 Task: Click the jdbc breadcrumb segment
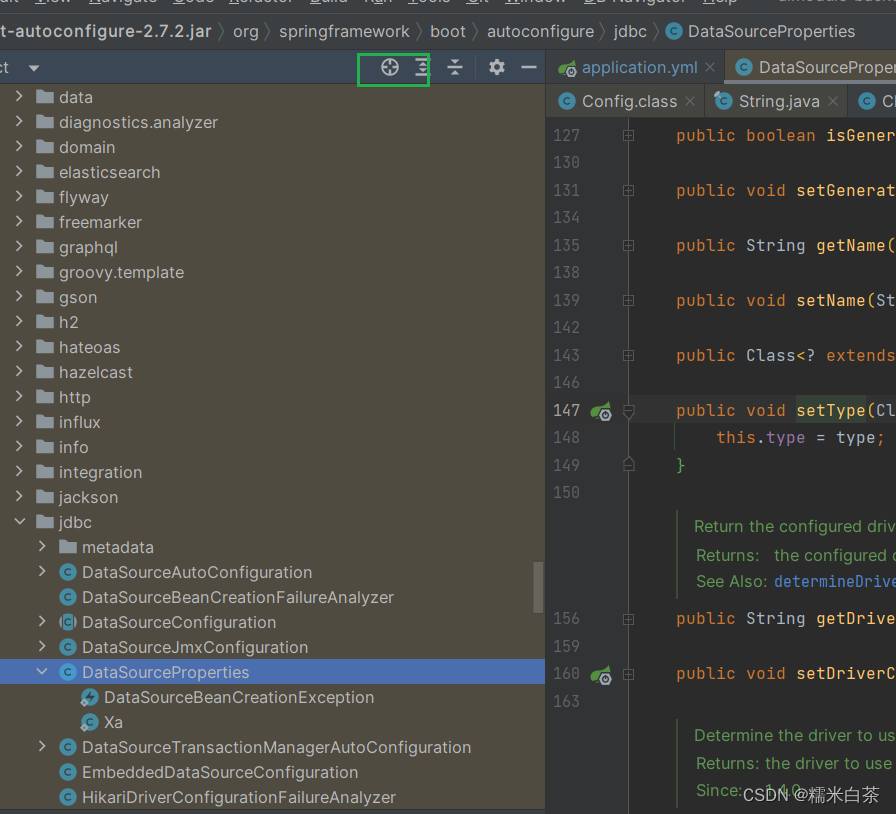(630, 31)
